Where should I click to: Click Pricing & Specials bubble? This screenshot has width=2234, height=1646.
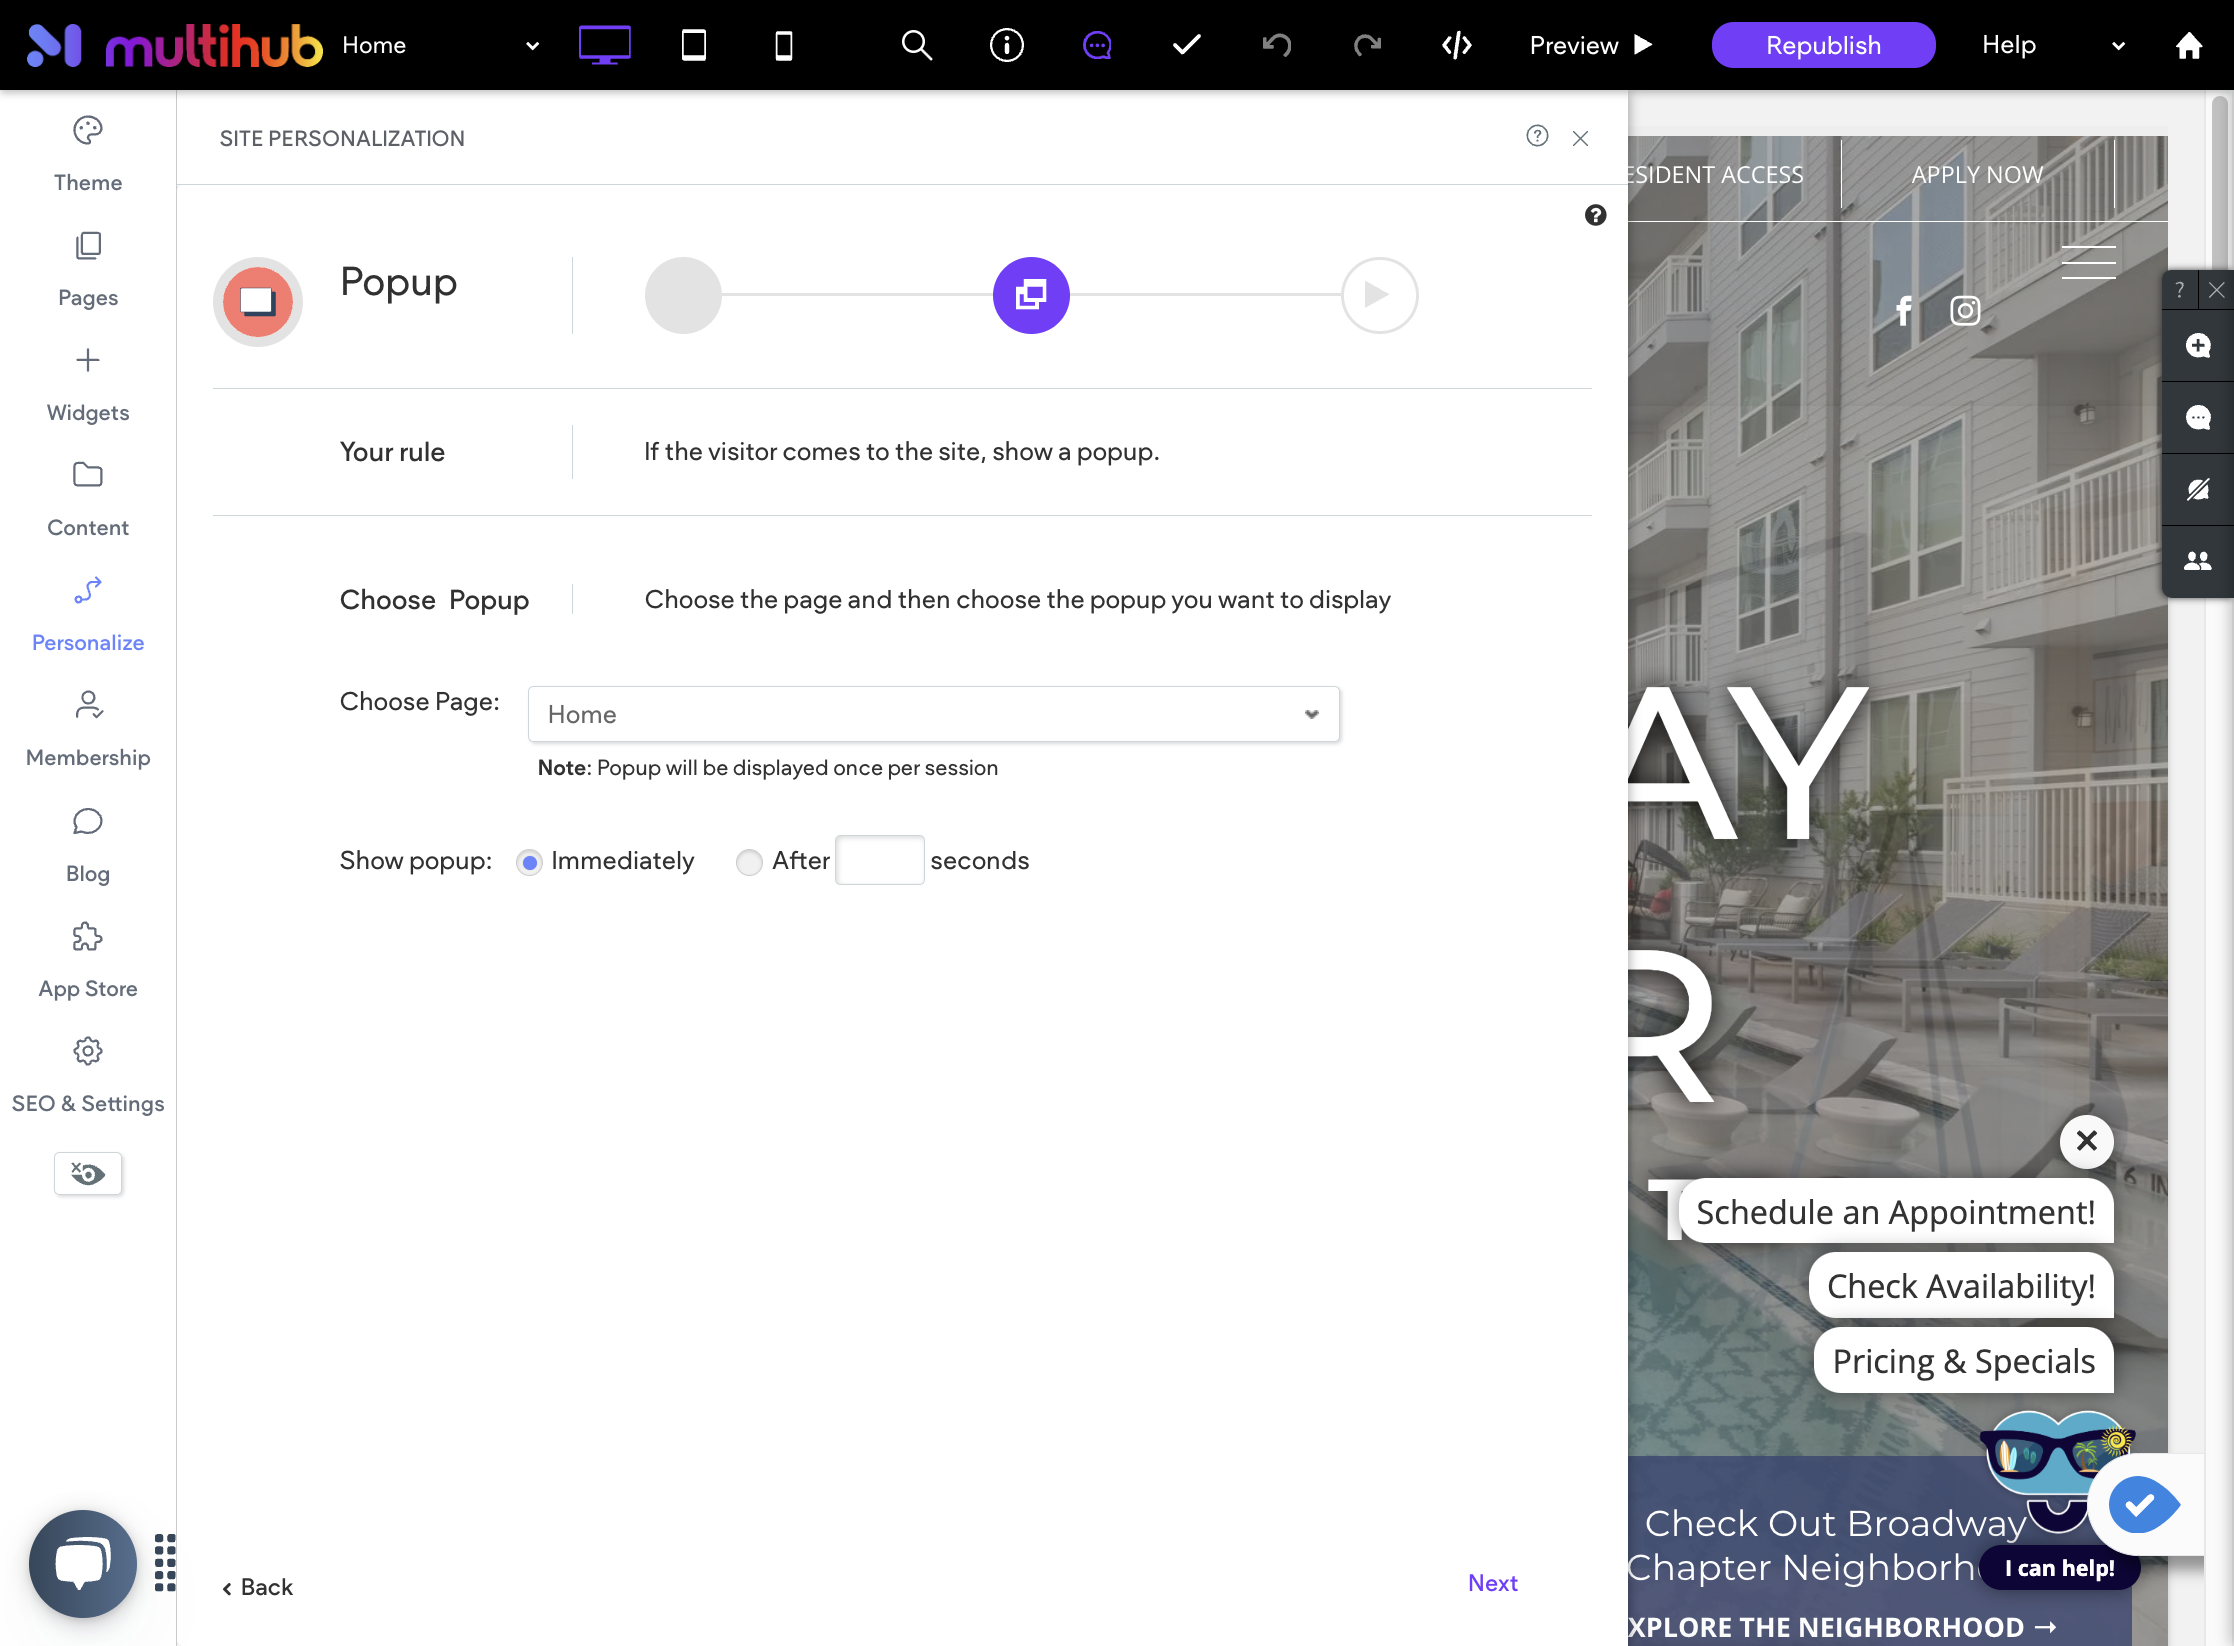(x=1963, y=1361)
